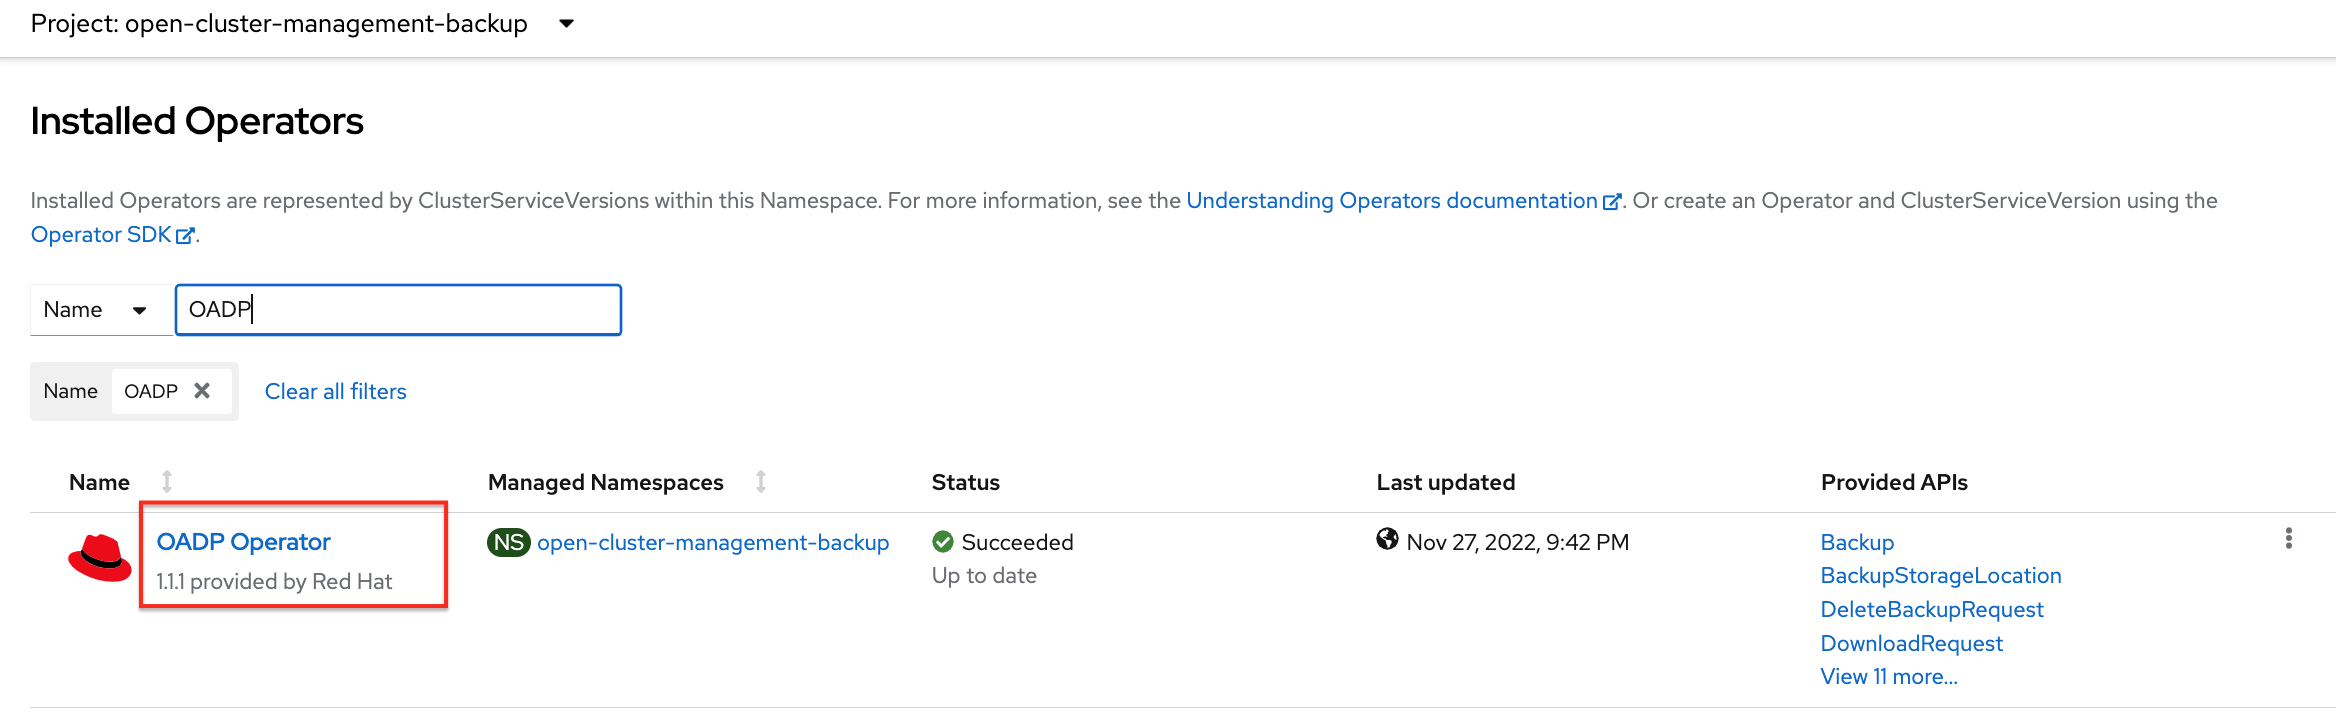Open the kebab menu for OADP Operator
2336x724 pixels.
pyautogui.click(x=2288, y=539)
